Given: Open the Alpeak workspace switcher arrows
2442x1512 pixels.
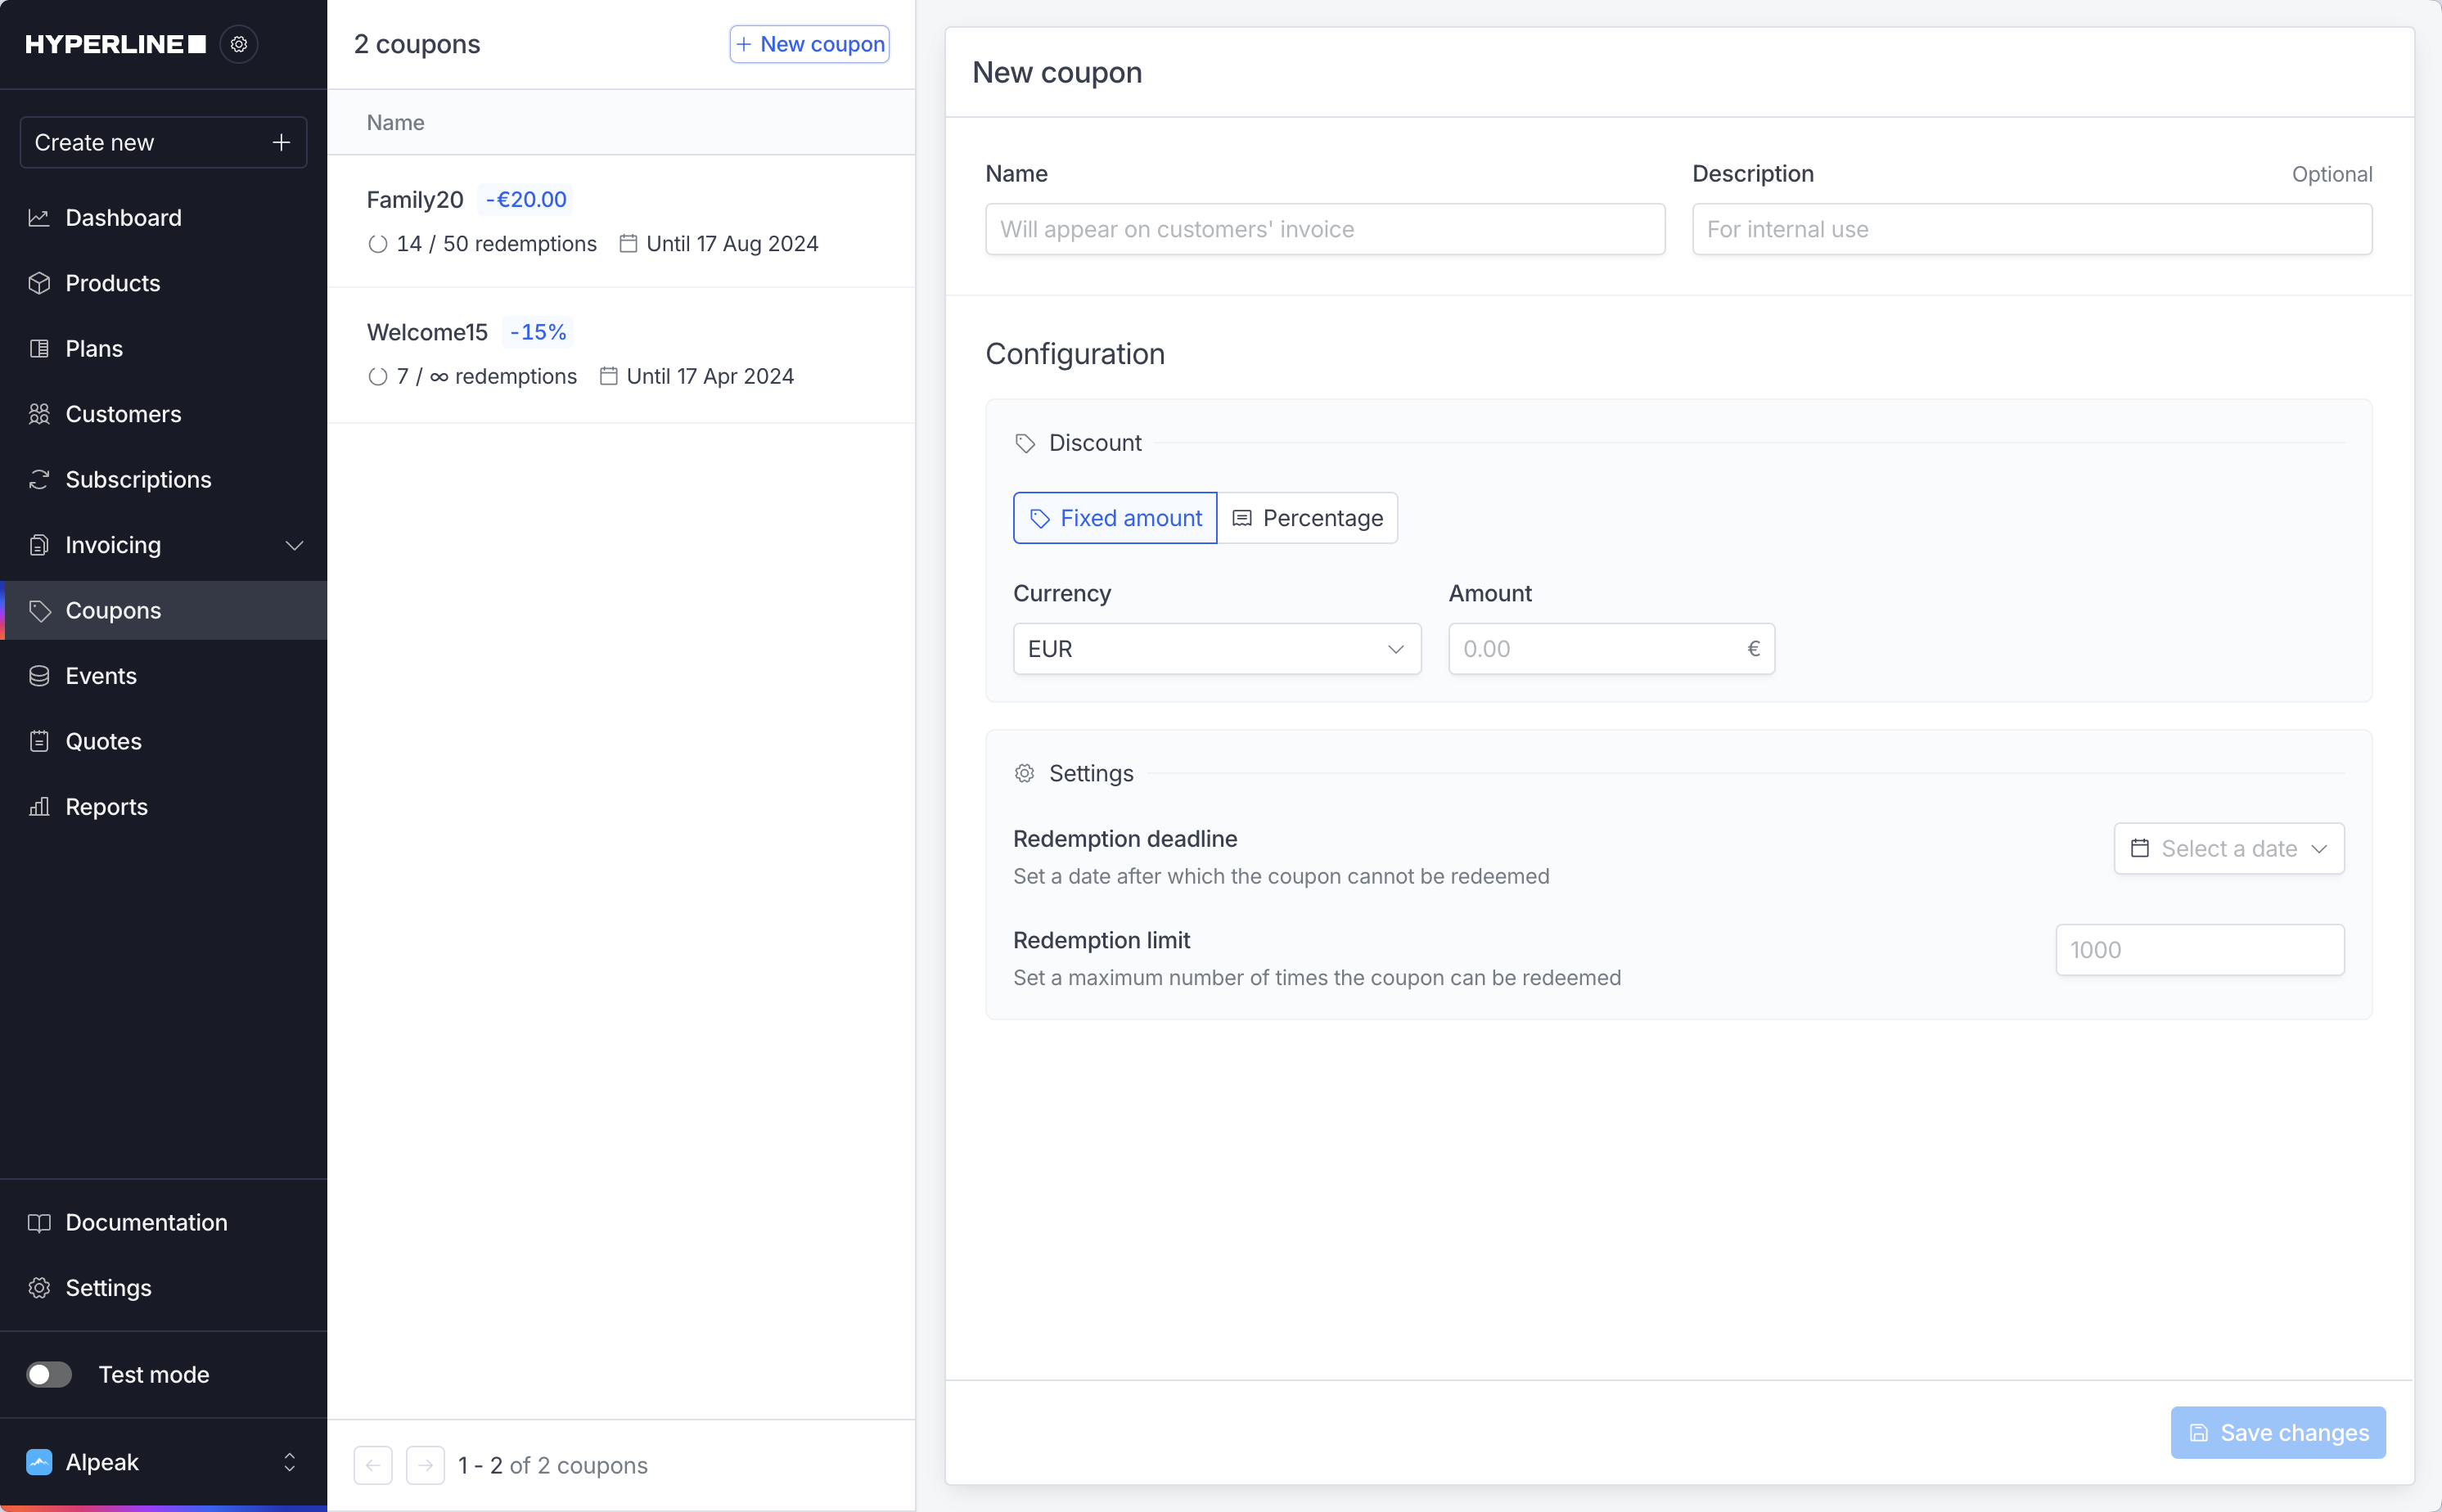Looking at the screenshot, I should (x=289, y=1462).
